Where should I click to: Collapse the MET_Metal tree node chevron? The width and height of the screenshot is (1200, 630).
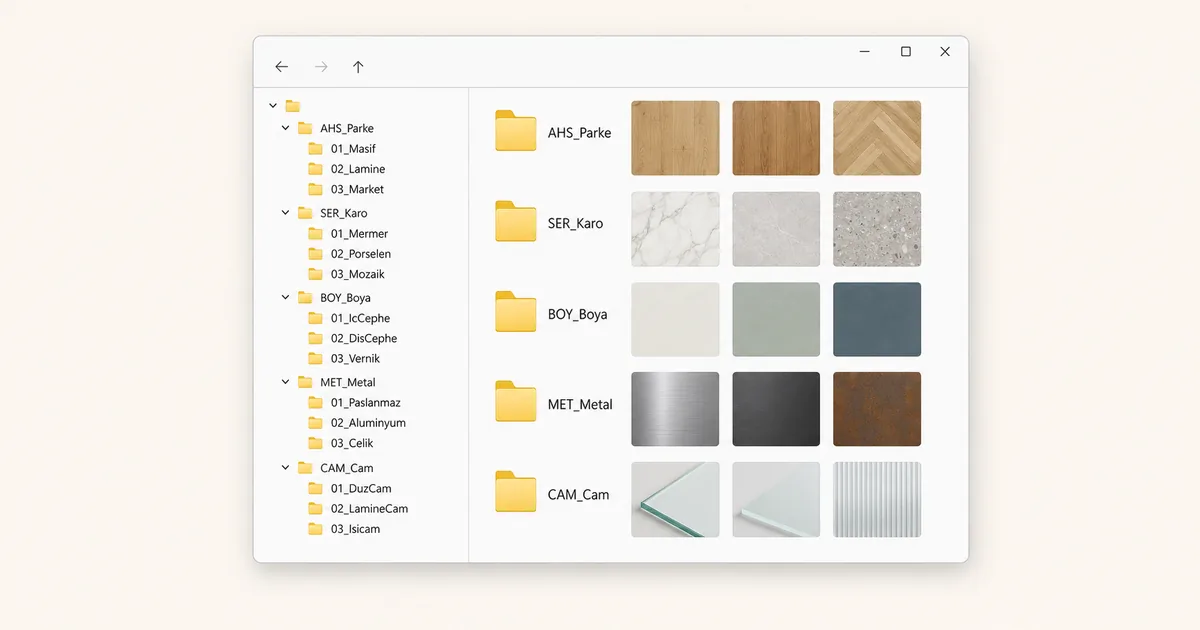(x=286, y=382)
